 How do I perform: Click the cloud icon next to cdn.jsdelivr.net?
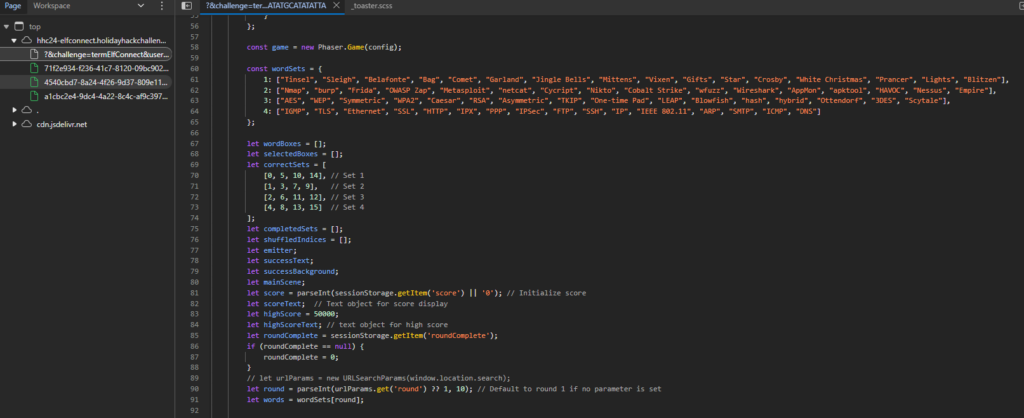click(27, 124)
